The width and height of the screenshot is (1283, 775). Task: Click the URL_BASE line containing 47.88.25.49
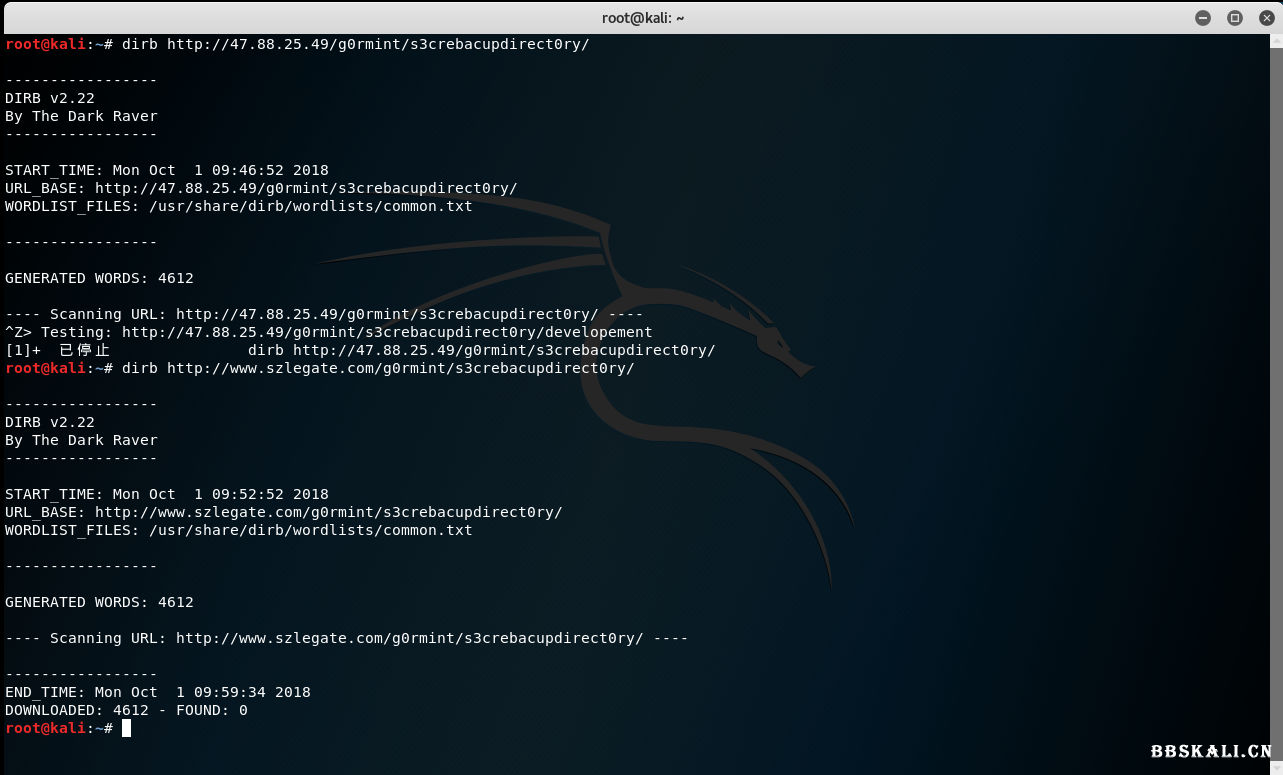tap(261, 188)
